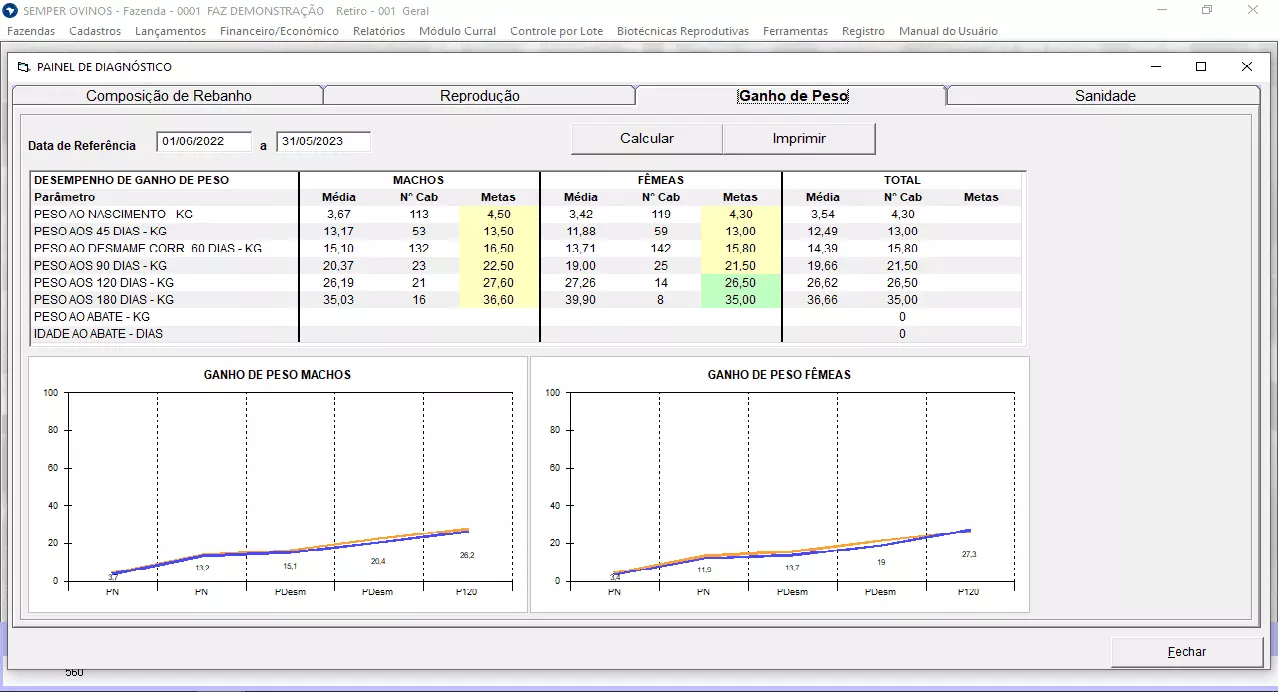Open the Cadastros menu
1280x692 pixels.
(95, 31)
